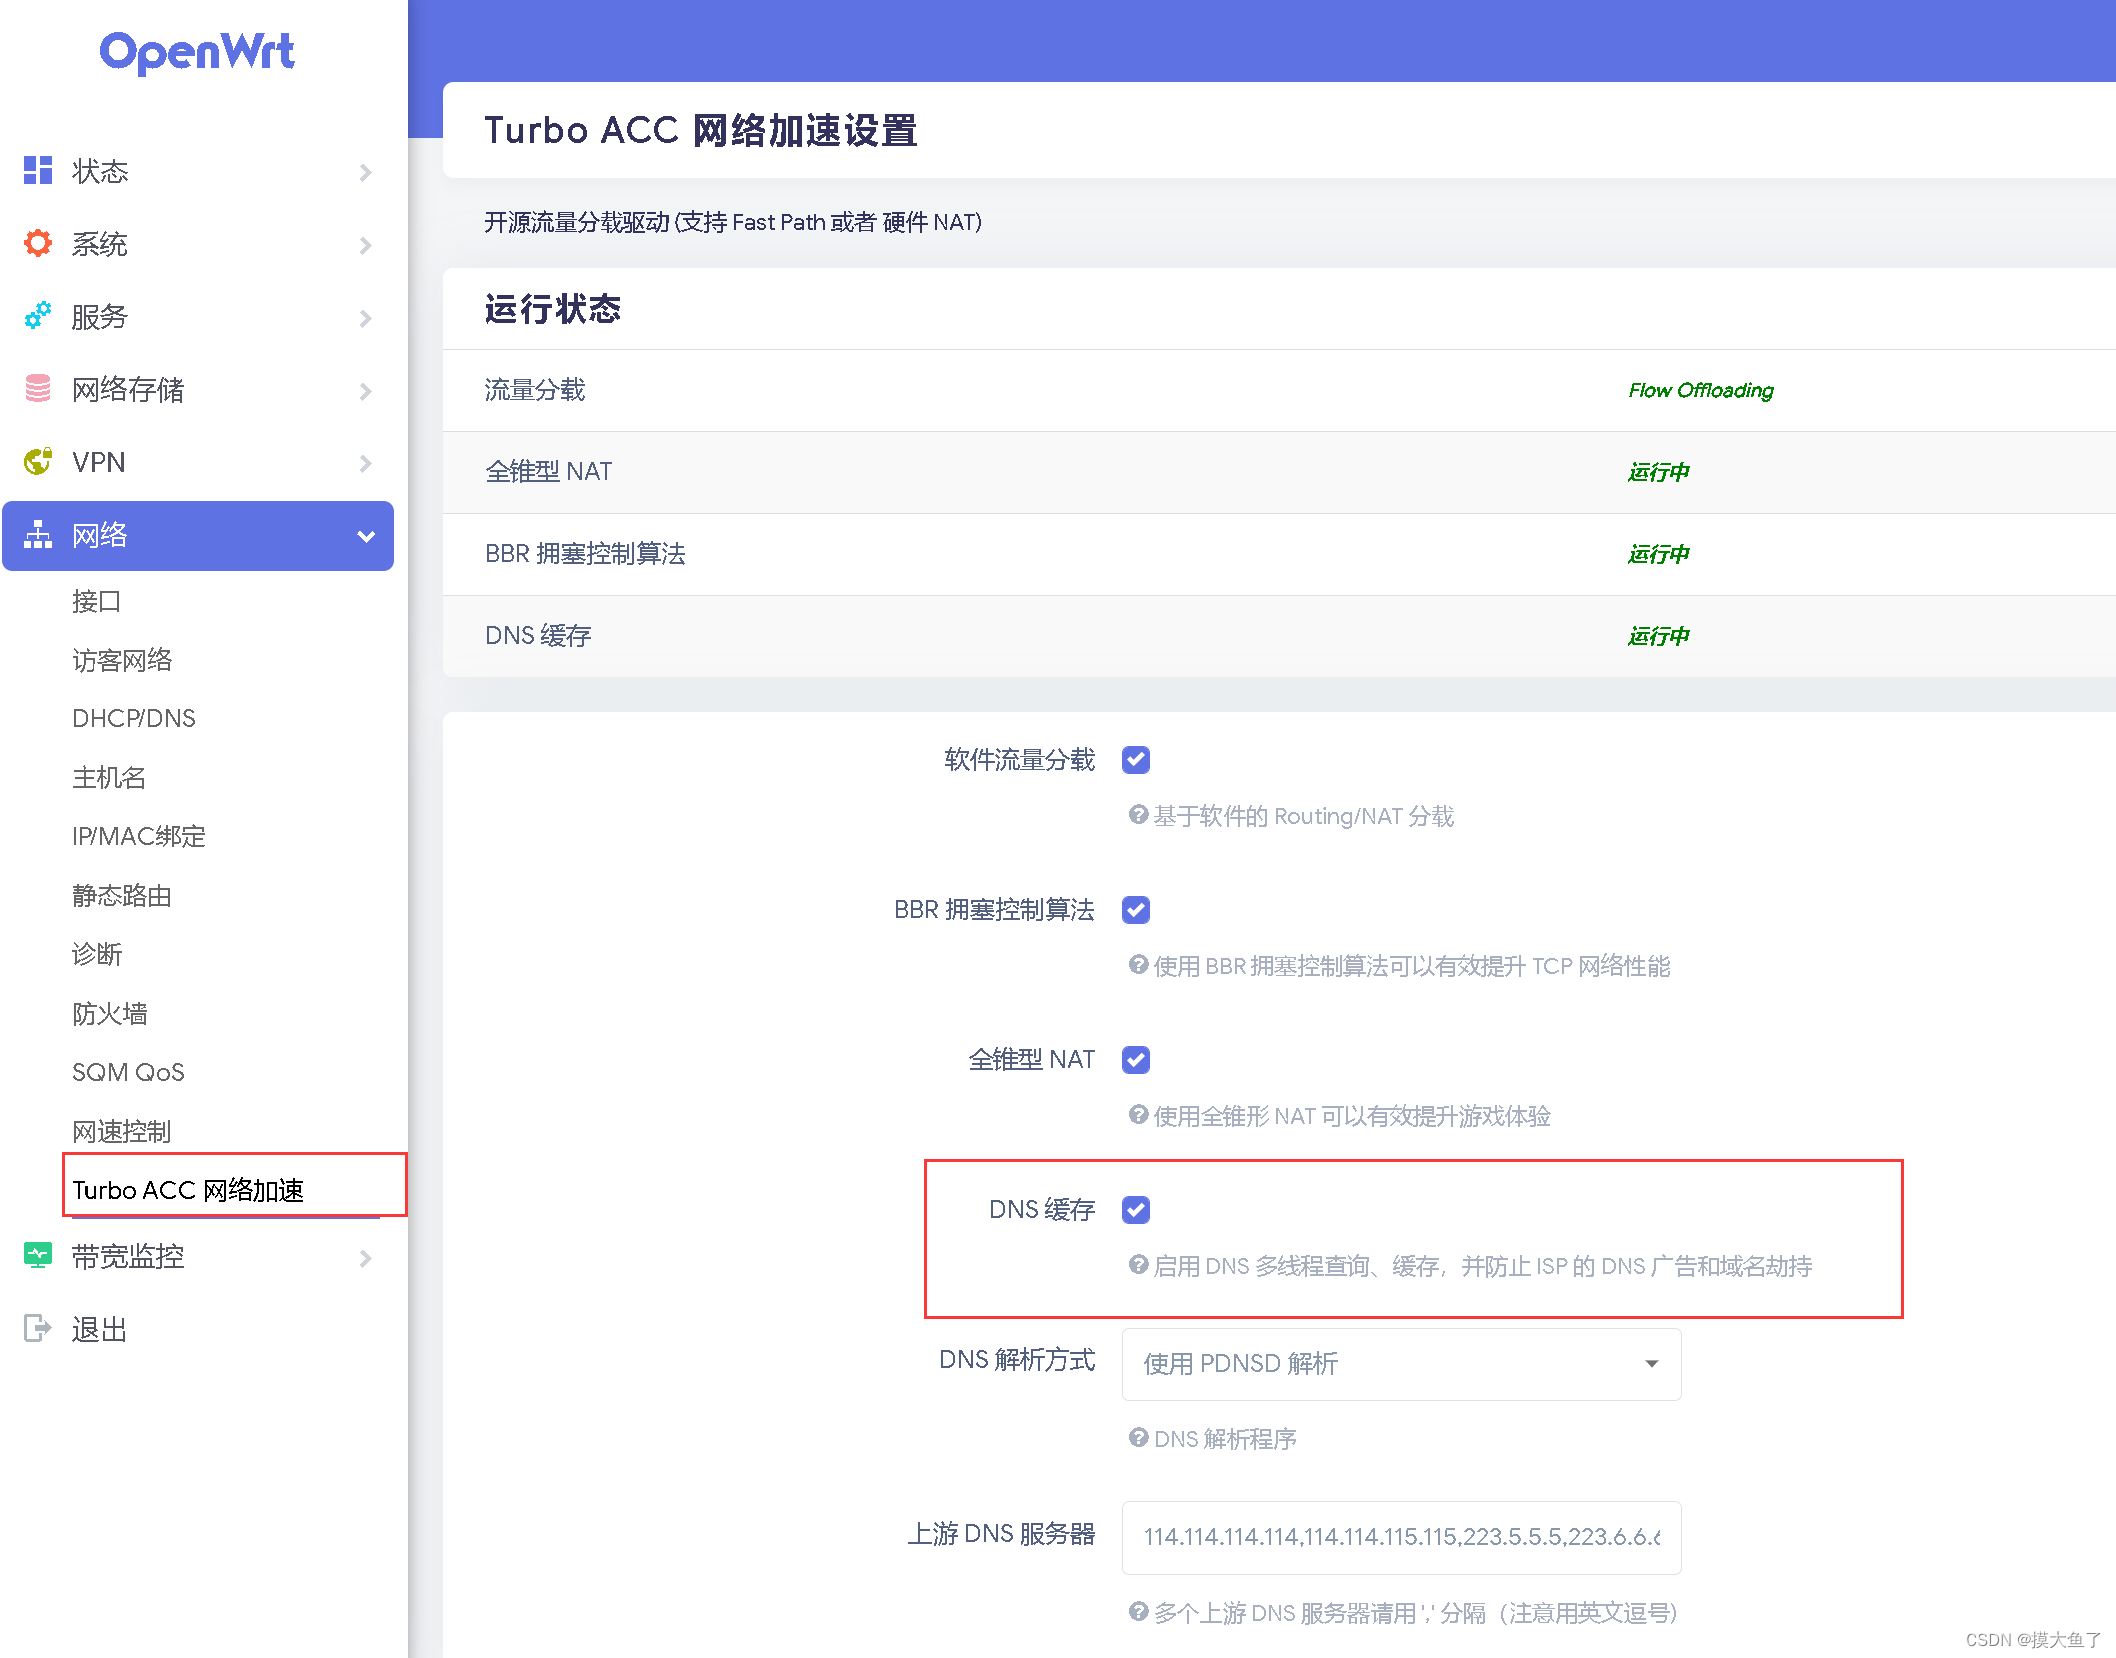Click the 流量分载 row label
Viewport: 2116px width, 1658px height.
[535, 390]
